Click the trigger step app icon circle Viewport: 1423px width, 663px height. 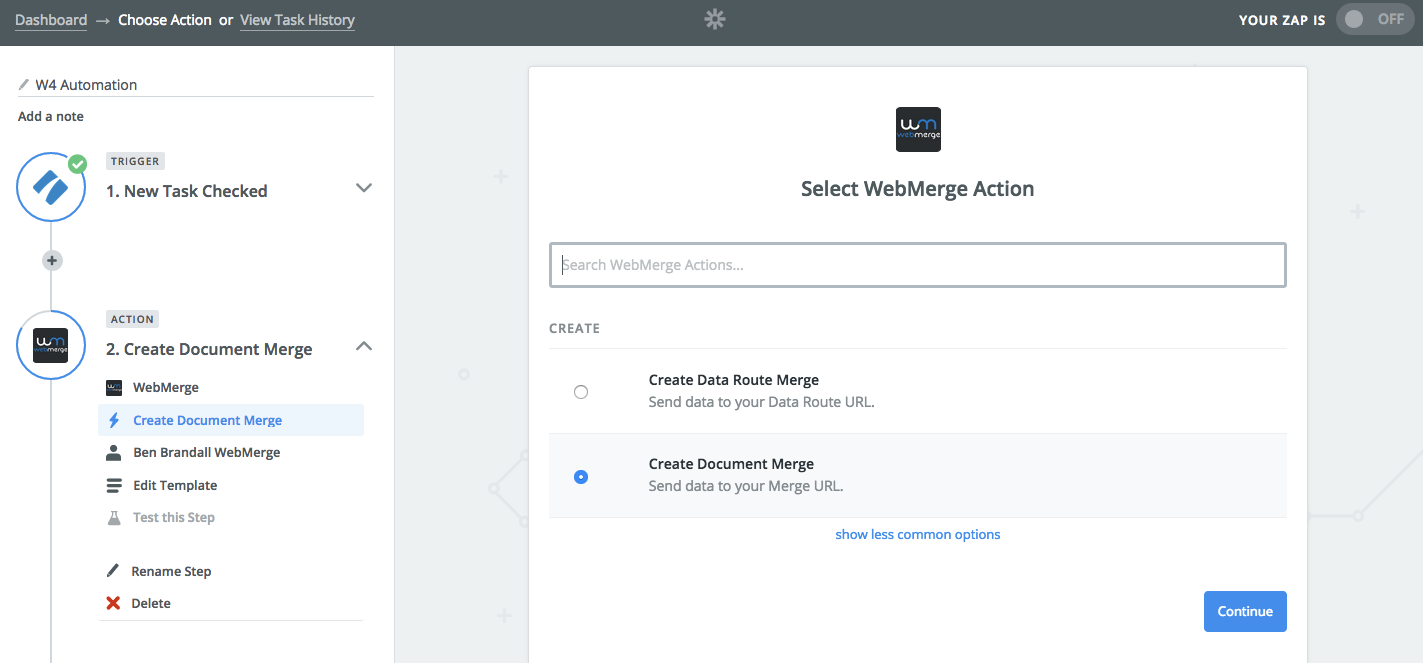(51, 187)
